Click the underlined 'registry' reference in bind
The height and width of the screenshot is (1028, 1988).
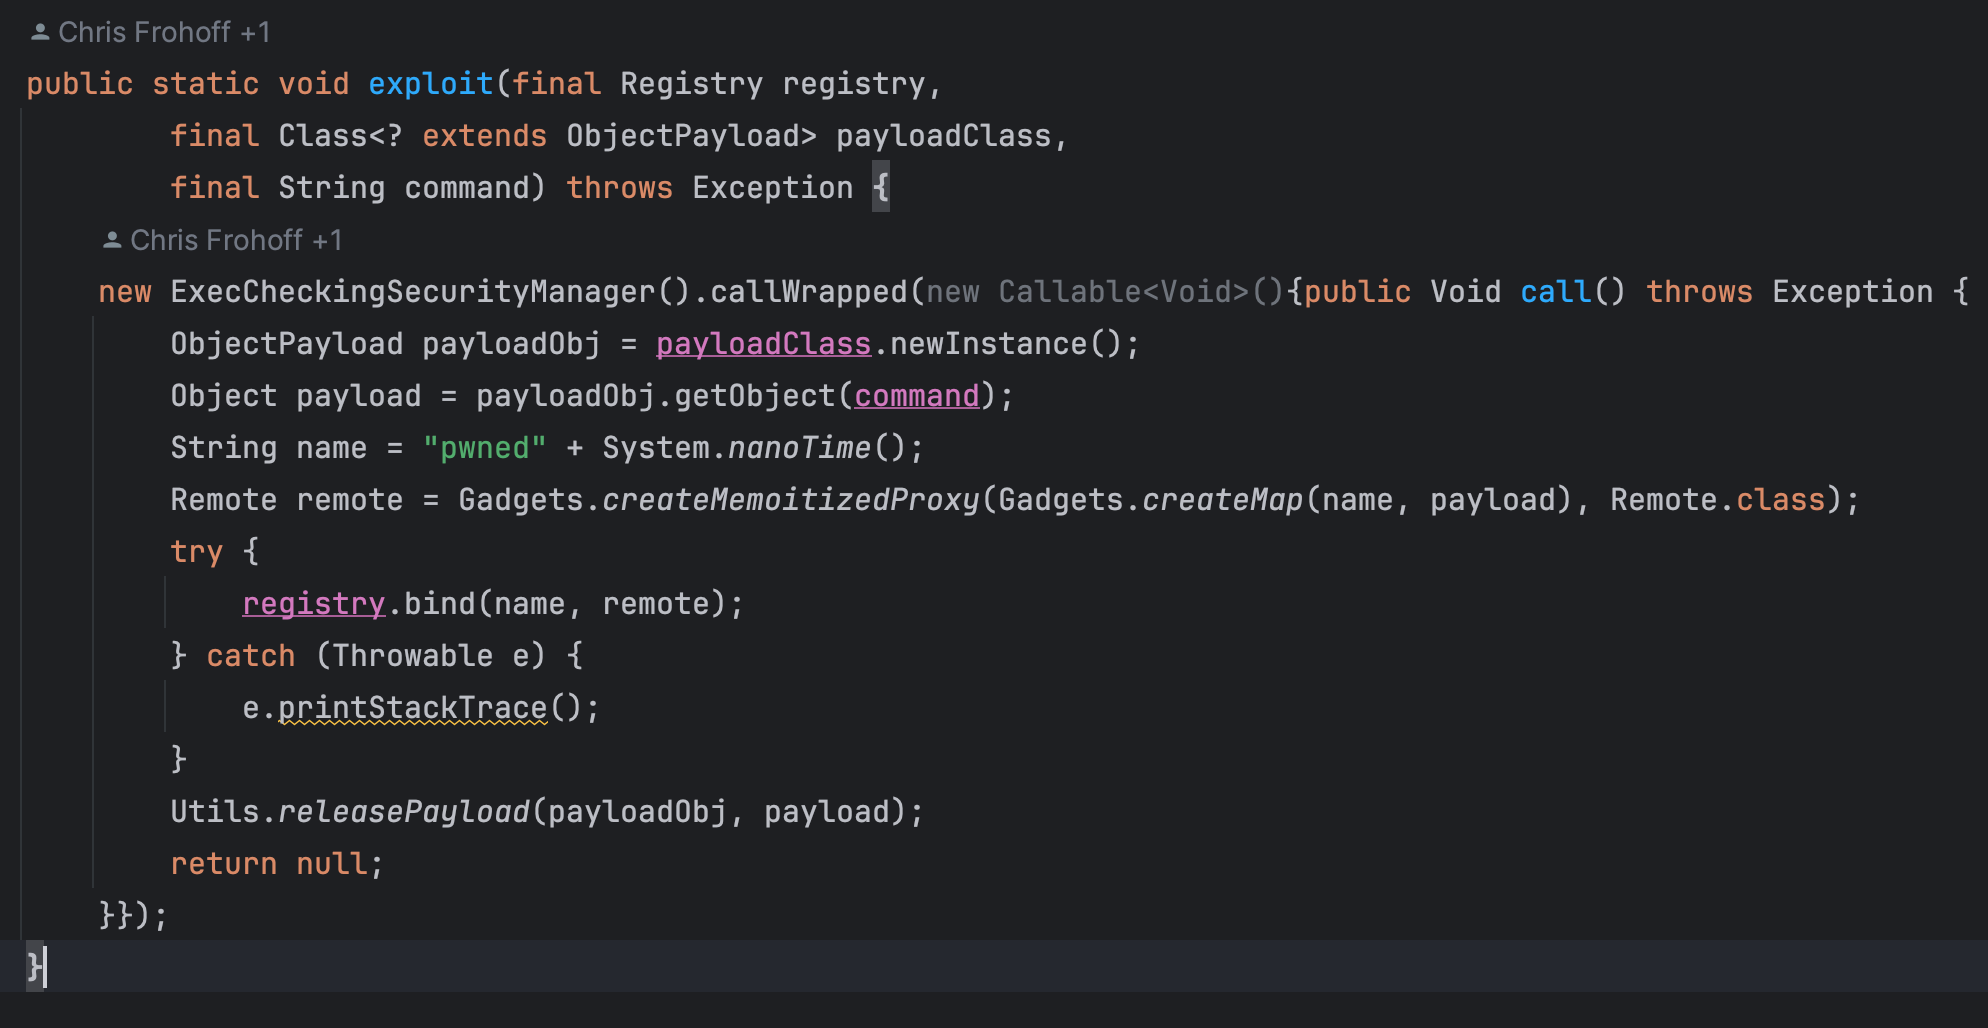pos(314,604)
